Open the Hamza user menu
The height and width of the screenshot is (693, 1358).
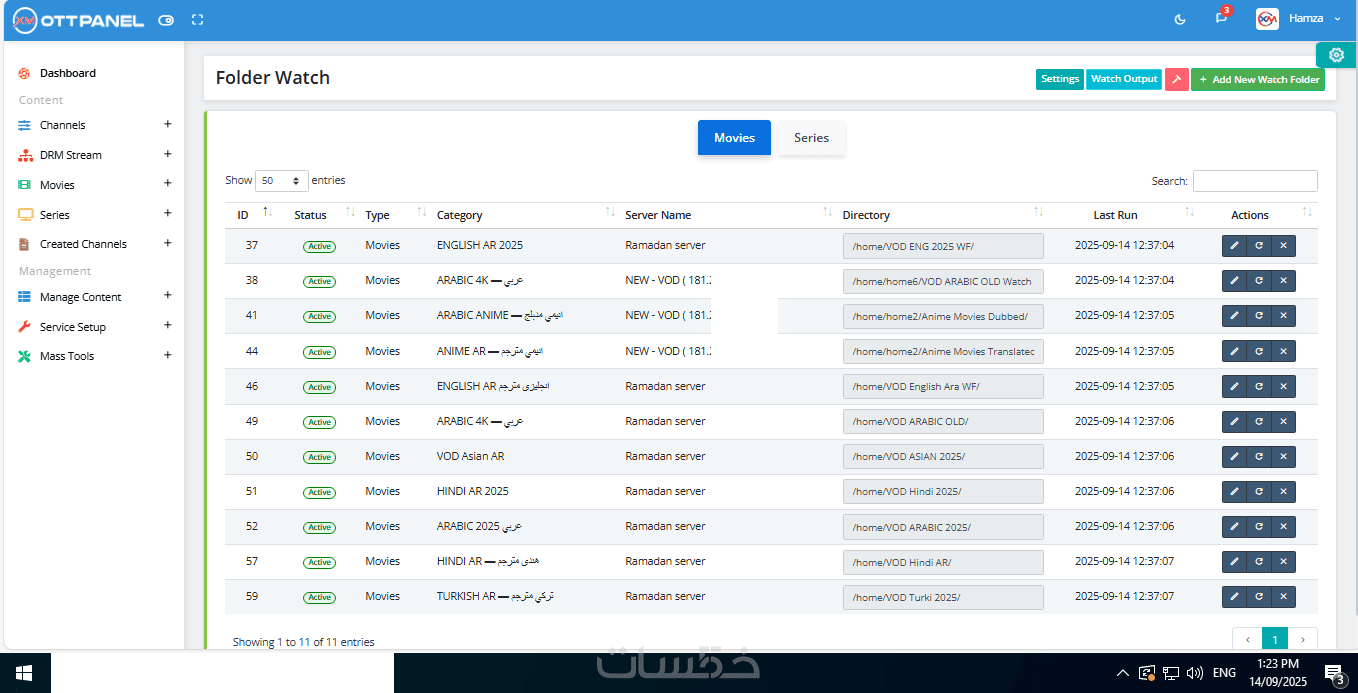tap(1298, 19)
